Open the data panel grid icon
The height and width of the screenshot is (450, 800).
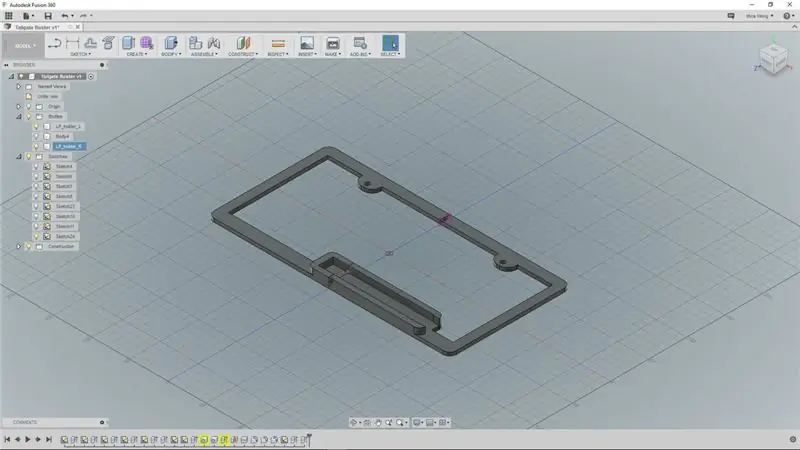click(9, 16)
